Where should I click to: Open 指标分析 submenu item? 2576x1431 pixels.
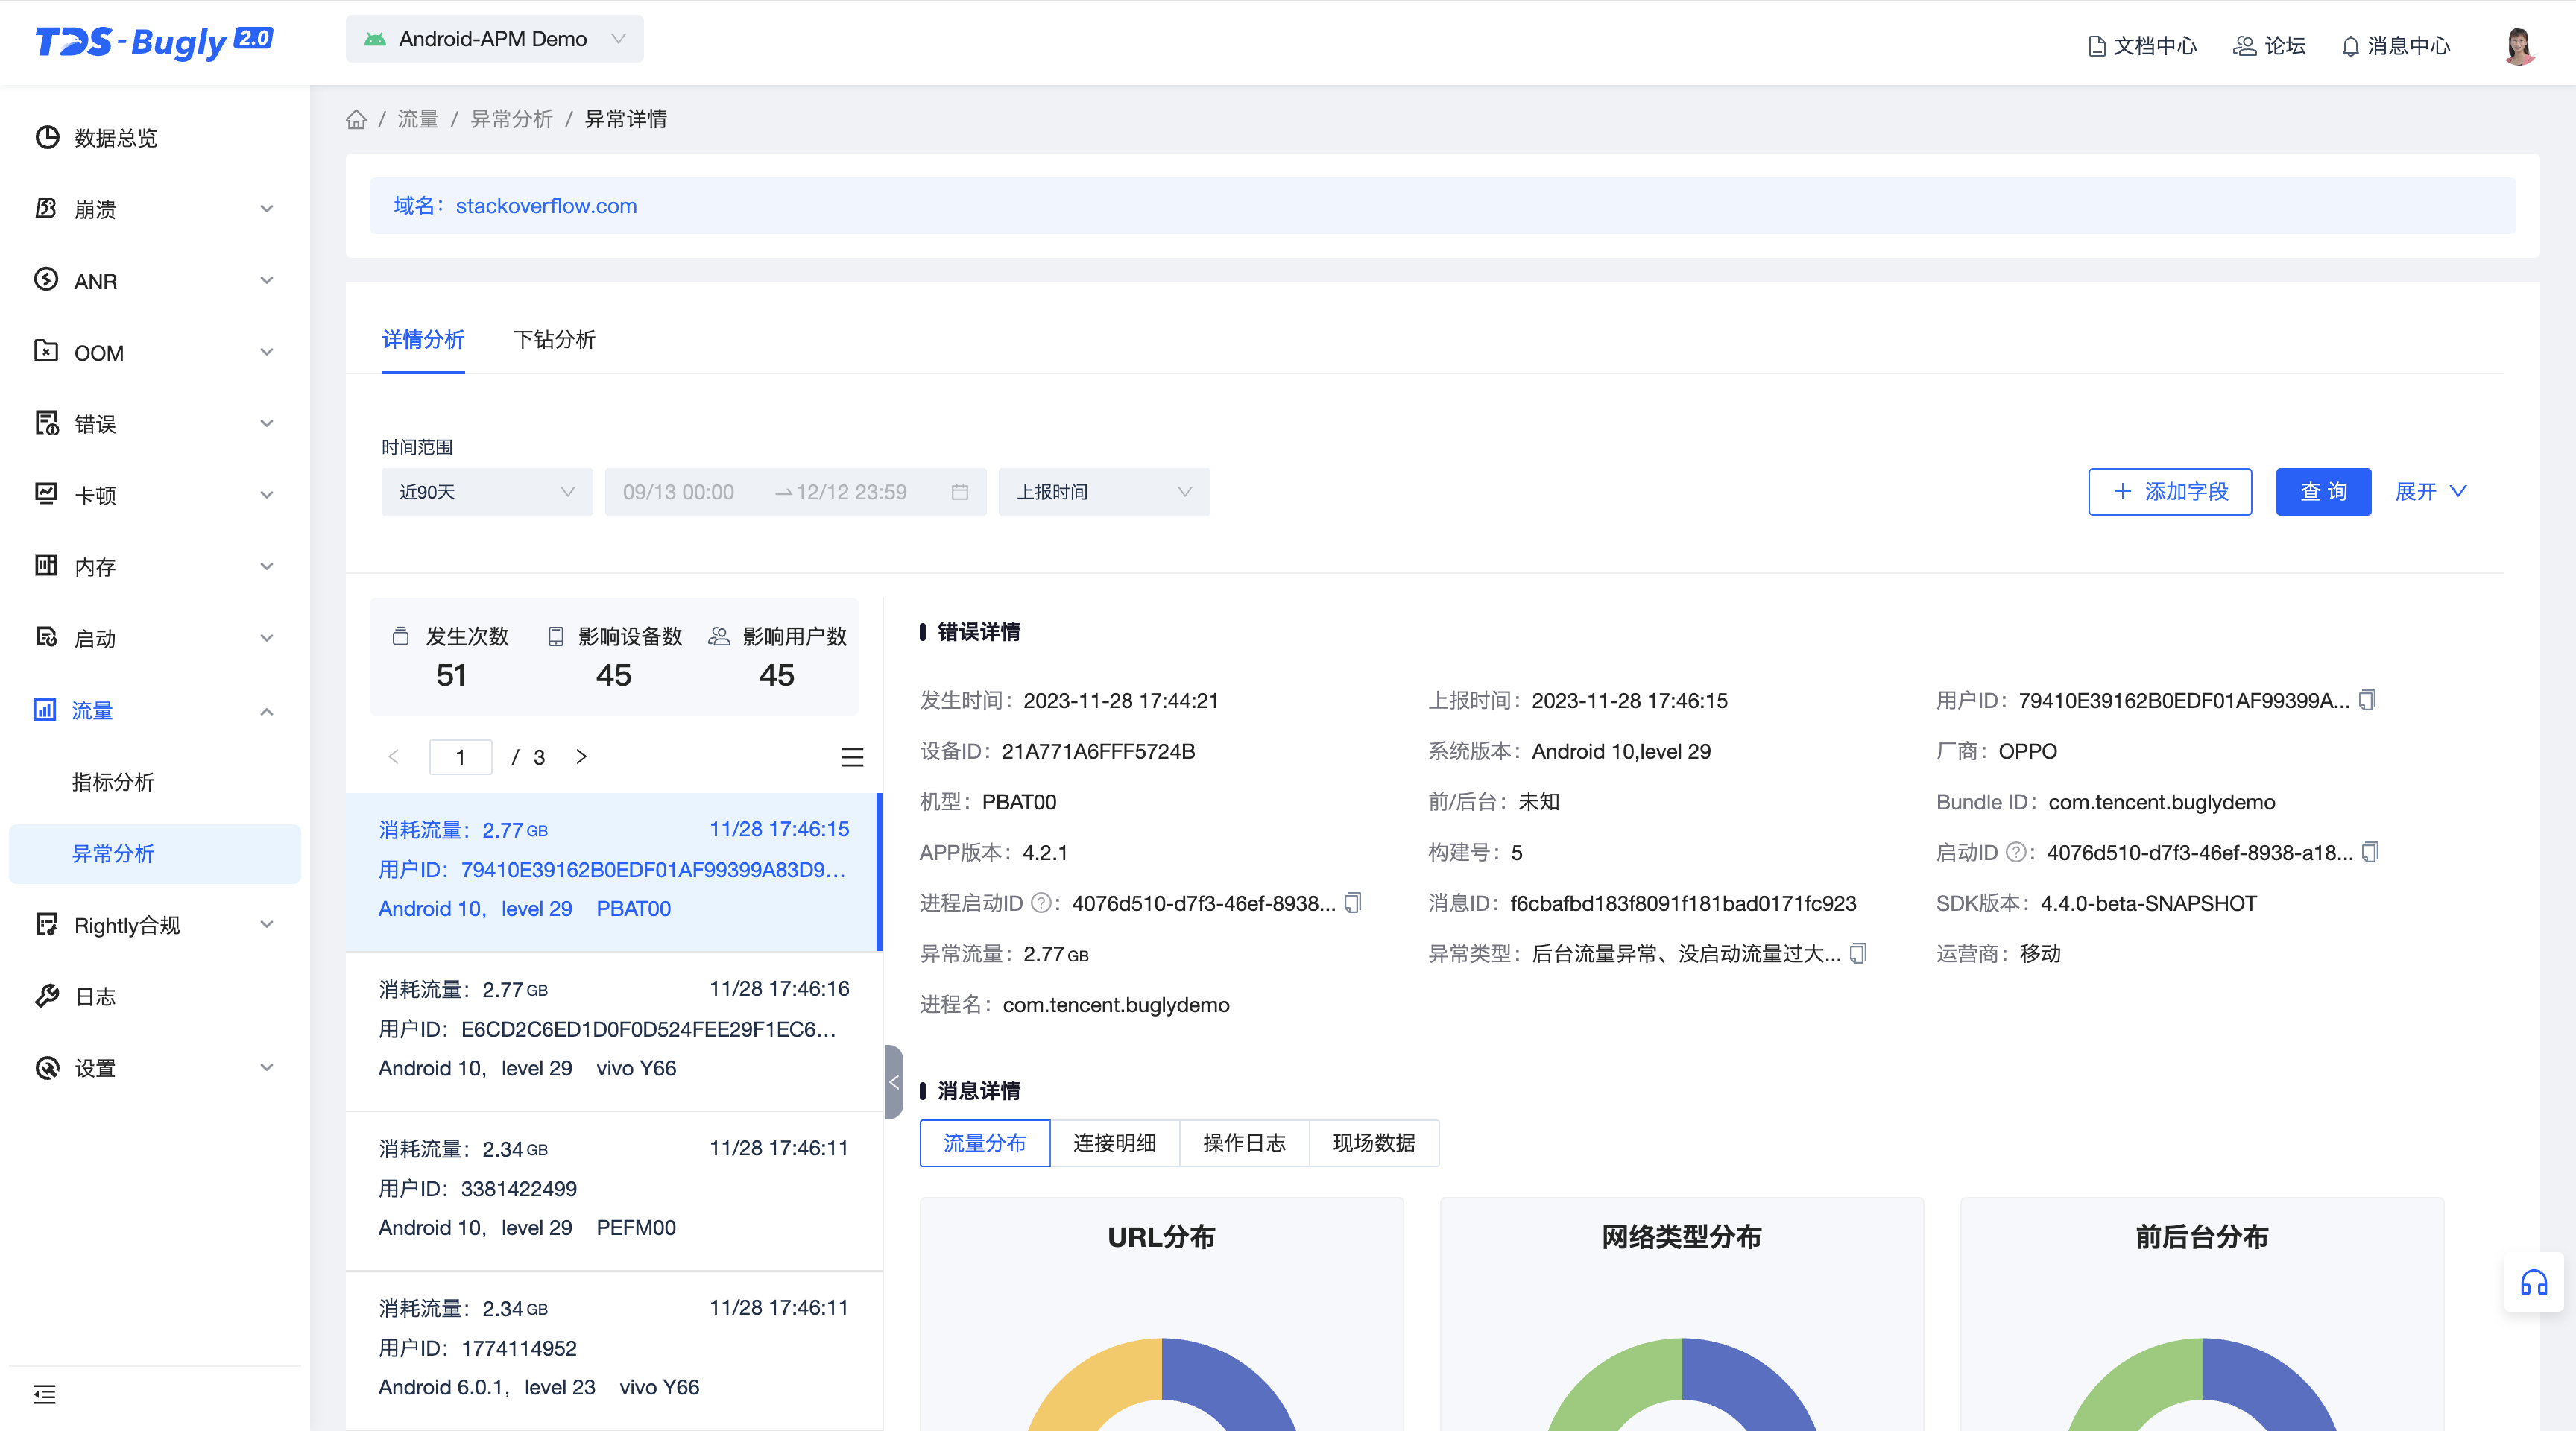[155, 782]
